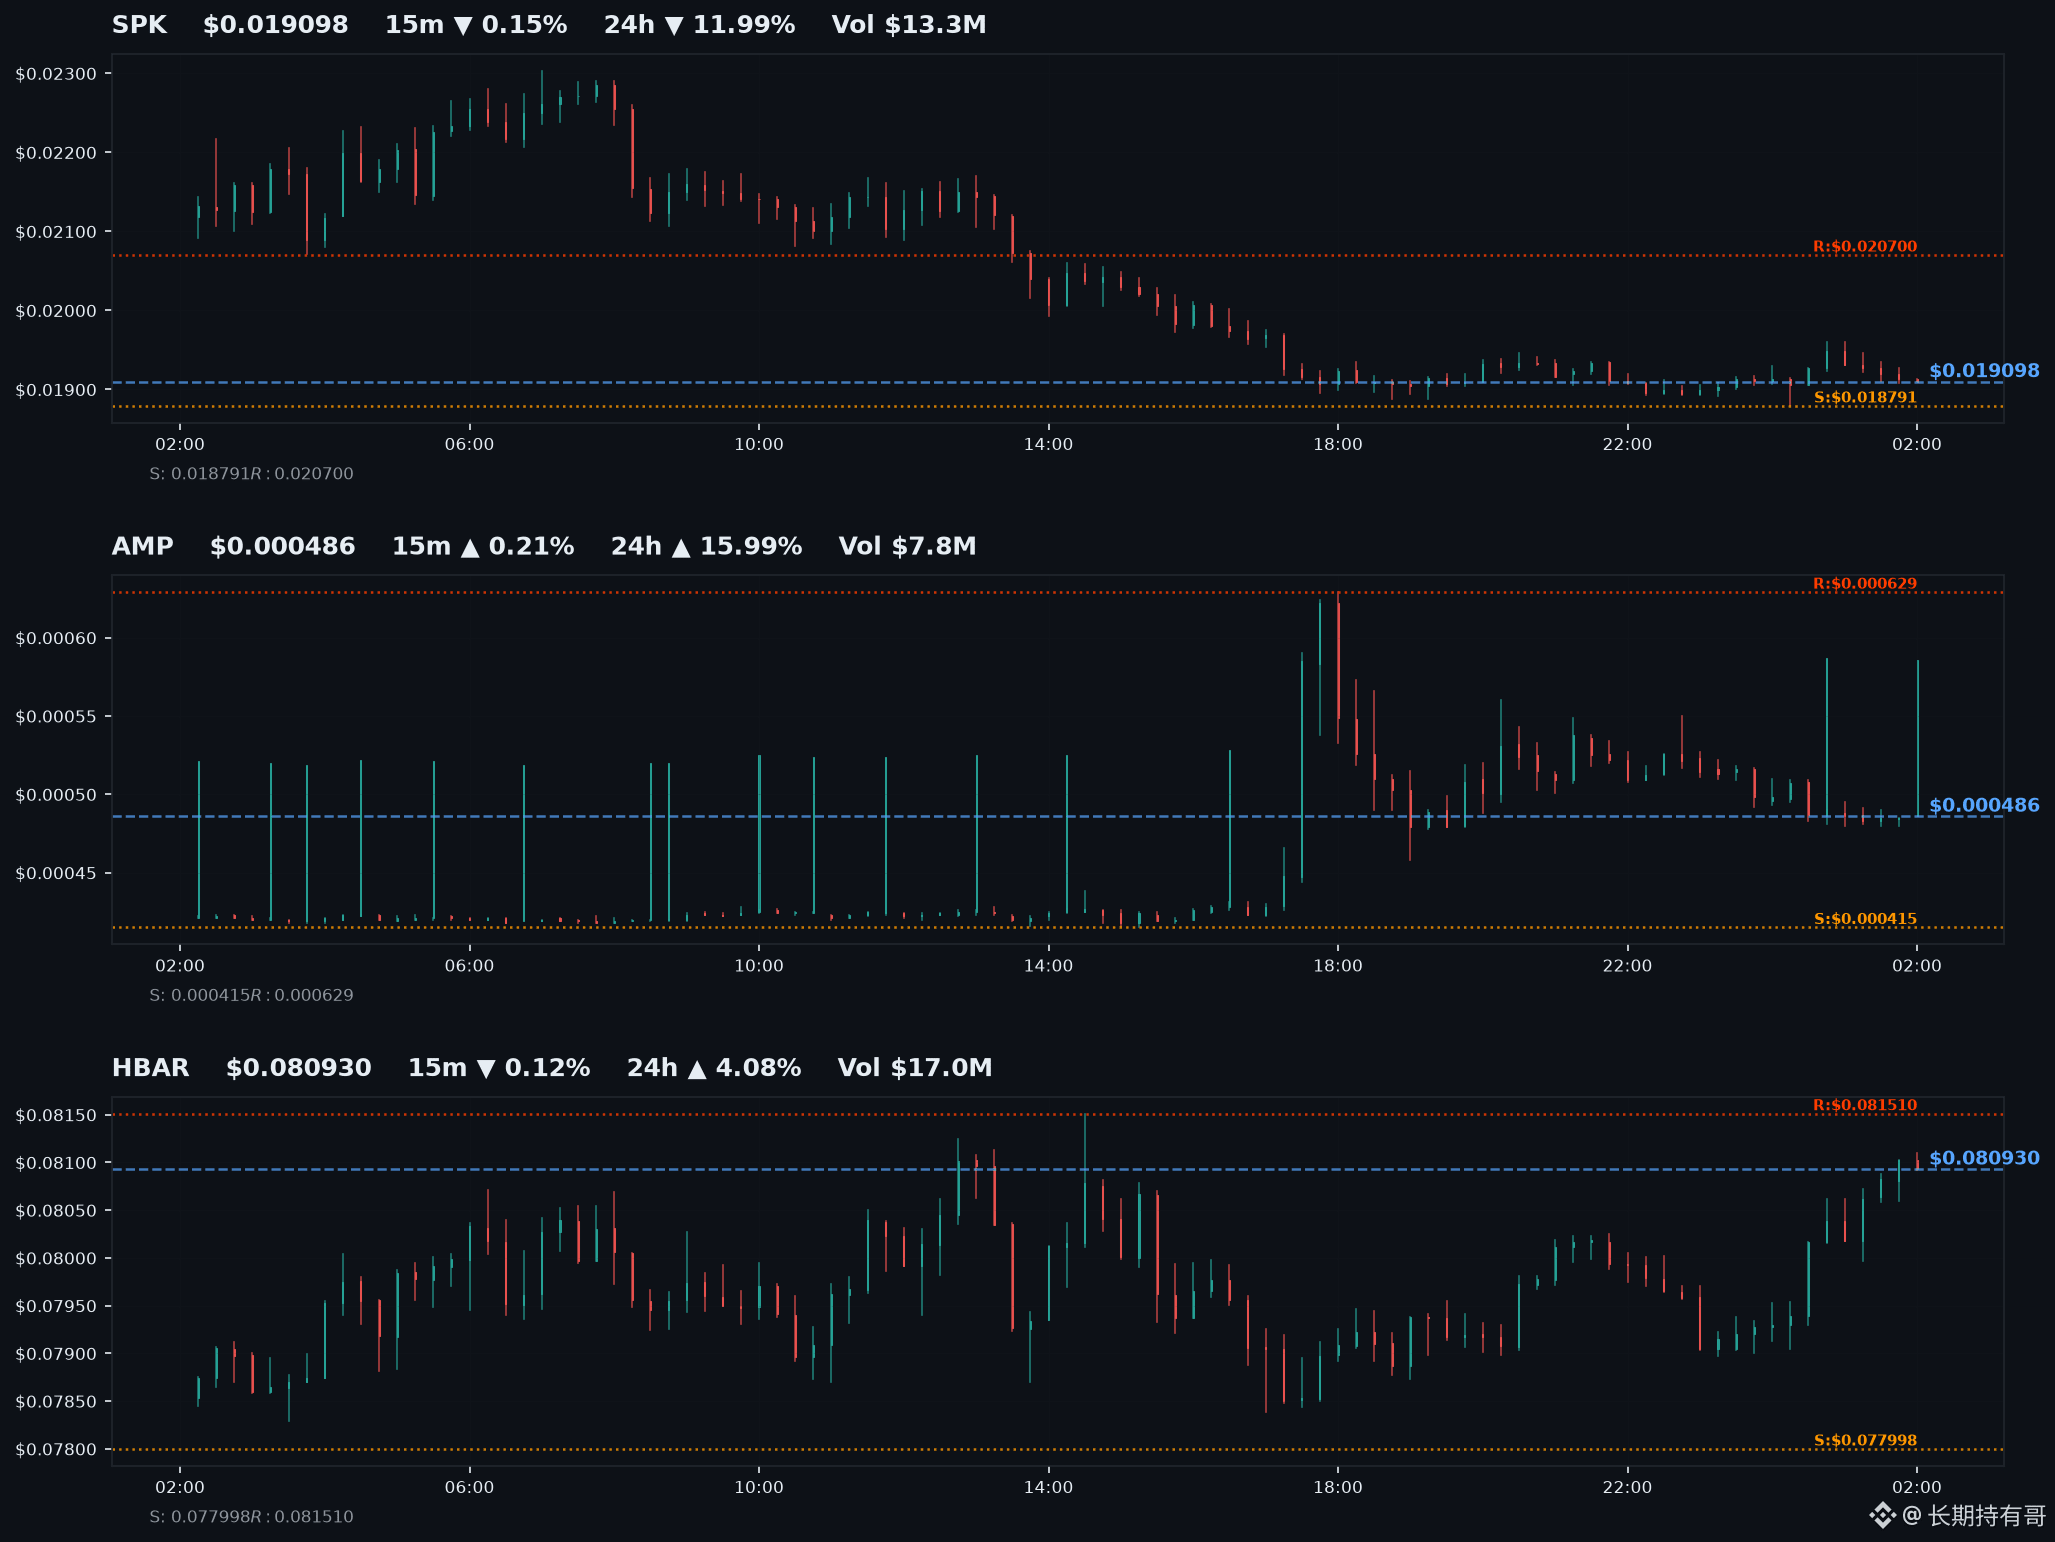Click AMP's 24h ▲ 15.99% change
The width and height of the screenshot is (2055, 1542).
[x=706, y=546]
